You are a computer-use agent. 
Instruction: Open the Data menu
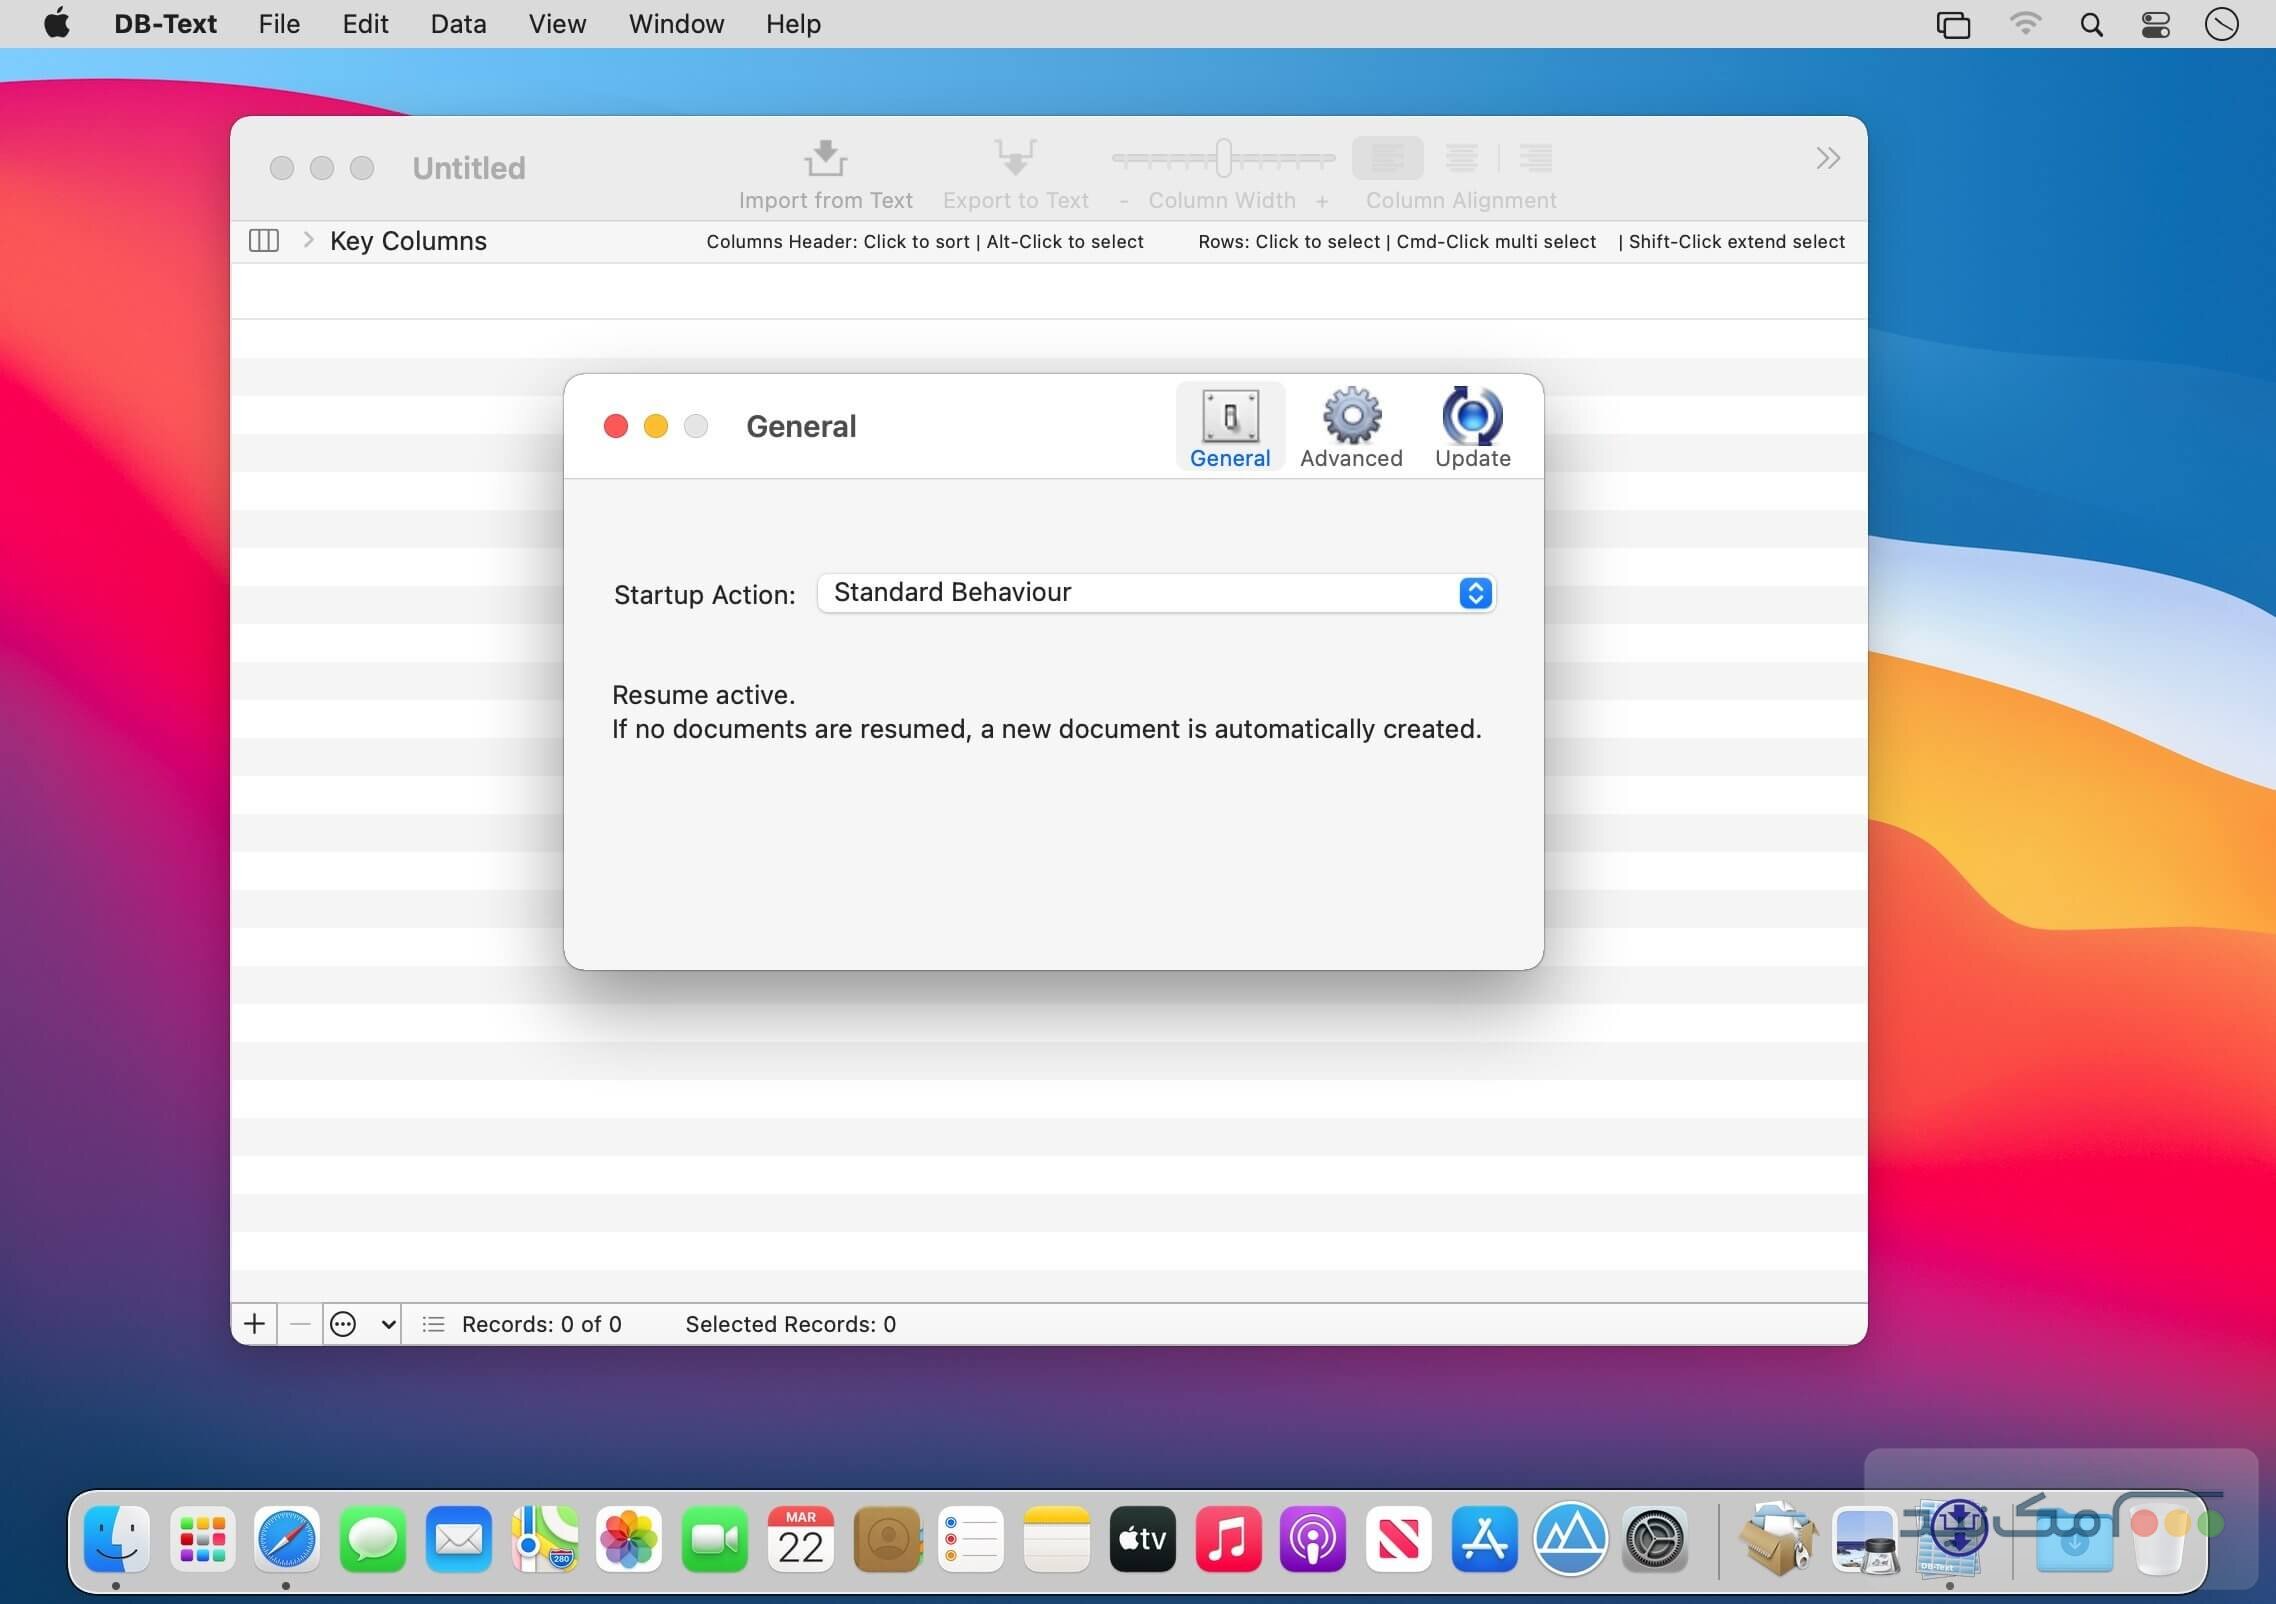click(457, 23)
